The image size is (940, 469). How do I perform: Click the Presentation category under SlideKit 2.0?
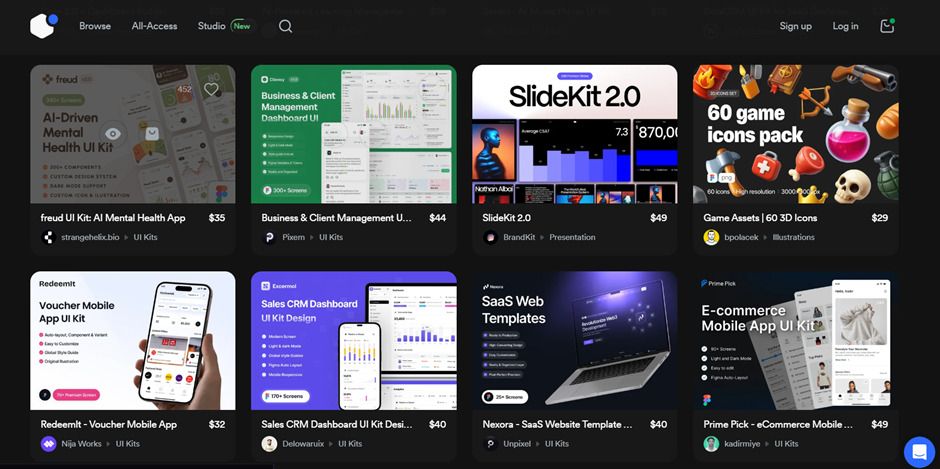click(x=572, y=237)
